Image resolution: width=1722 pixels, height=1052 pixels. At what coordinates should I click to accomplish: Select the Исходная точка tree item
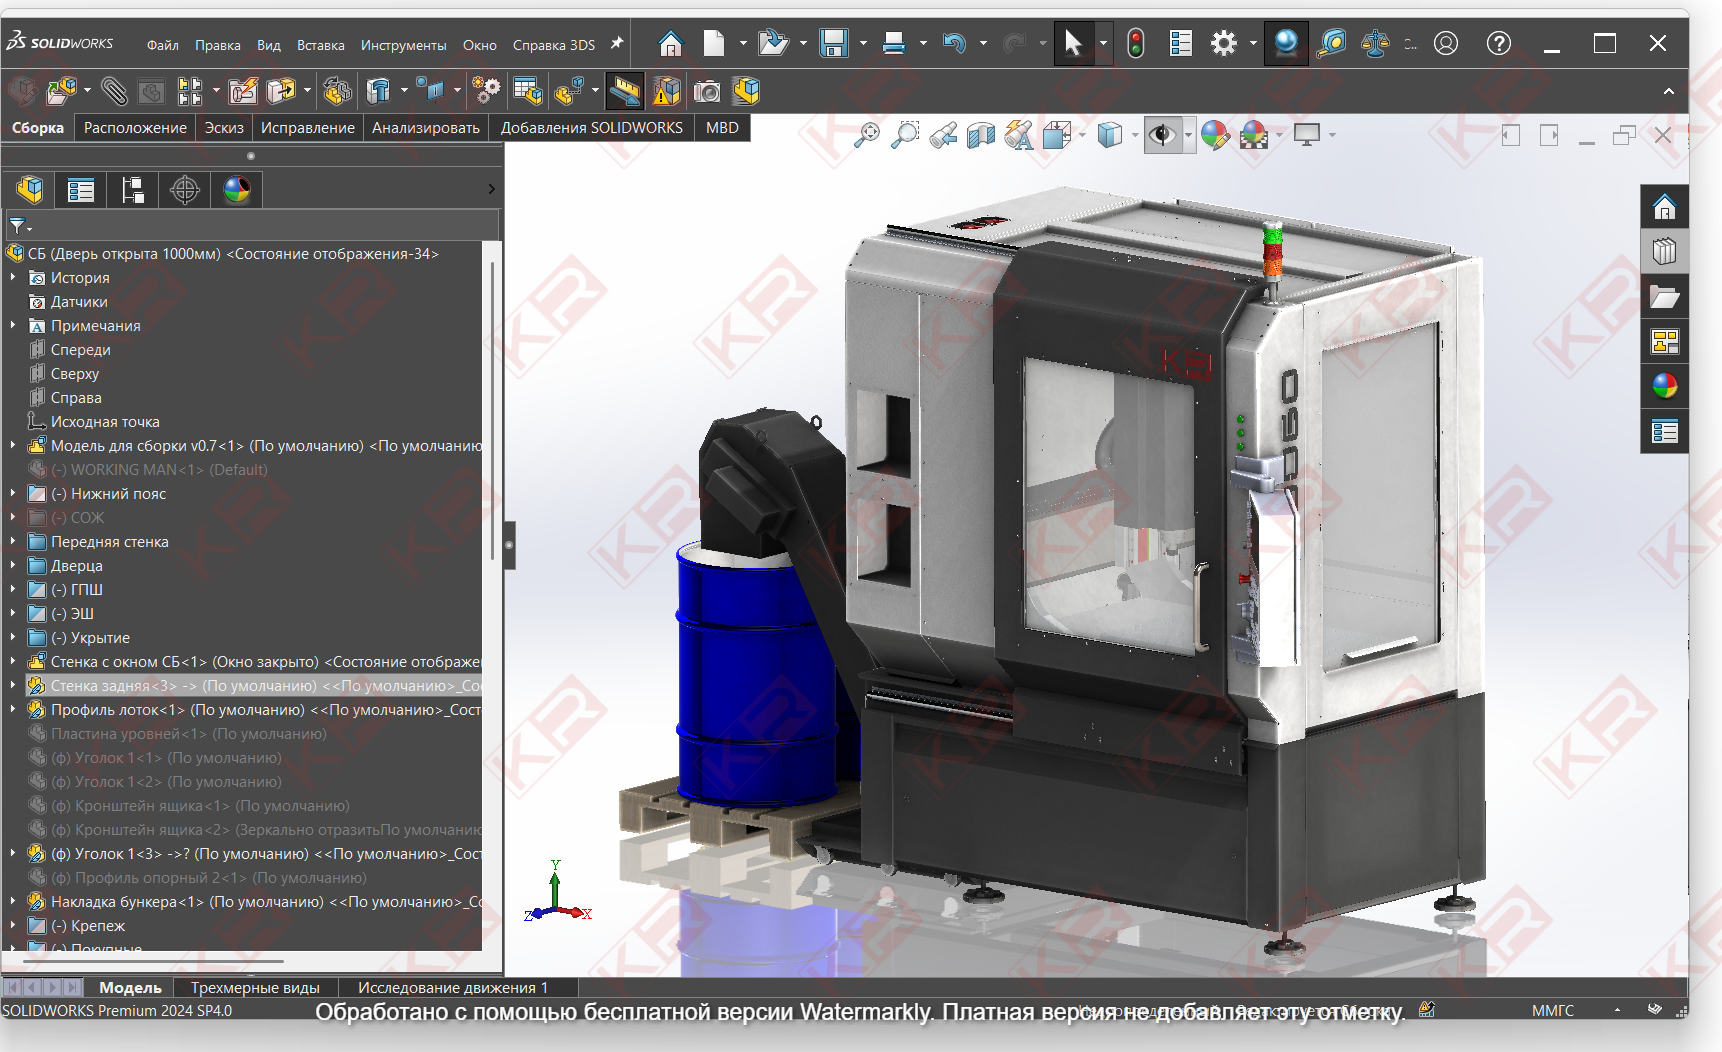105,422
